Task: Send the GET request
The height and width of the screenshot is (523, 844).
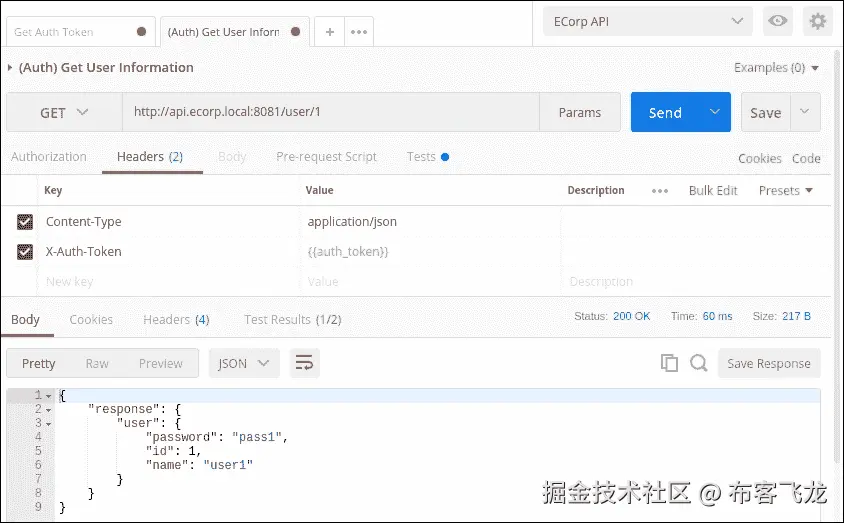Action: click(x=666, y=112)
